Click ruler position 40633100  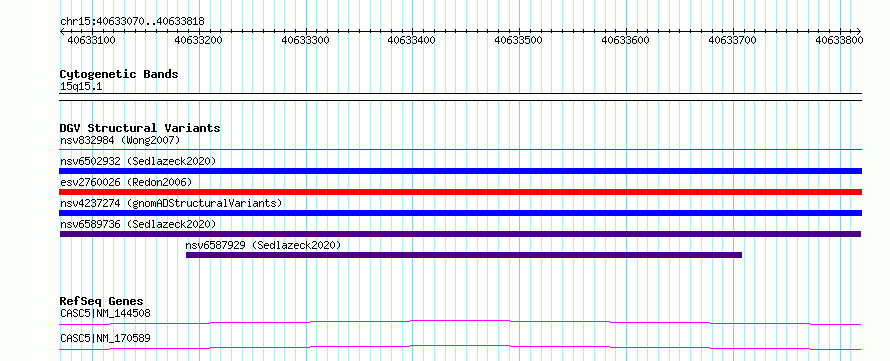[91, 40]
